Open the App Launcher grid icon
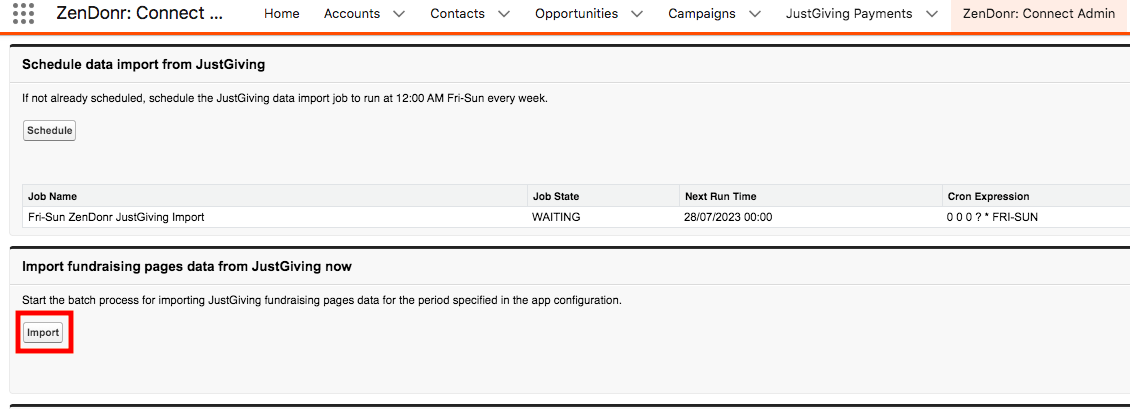 (24, 14)
